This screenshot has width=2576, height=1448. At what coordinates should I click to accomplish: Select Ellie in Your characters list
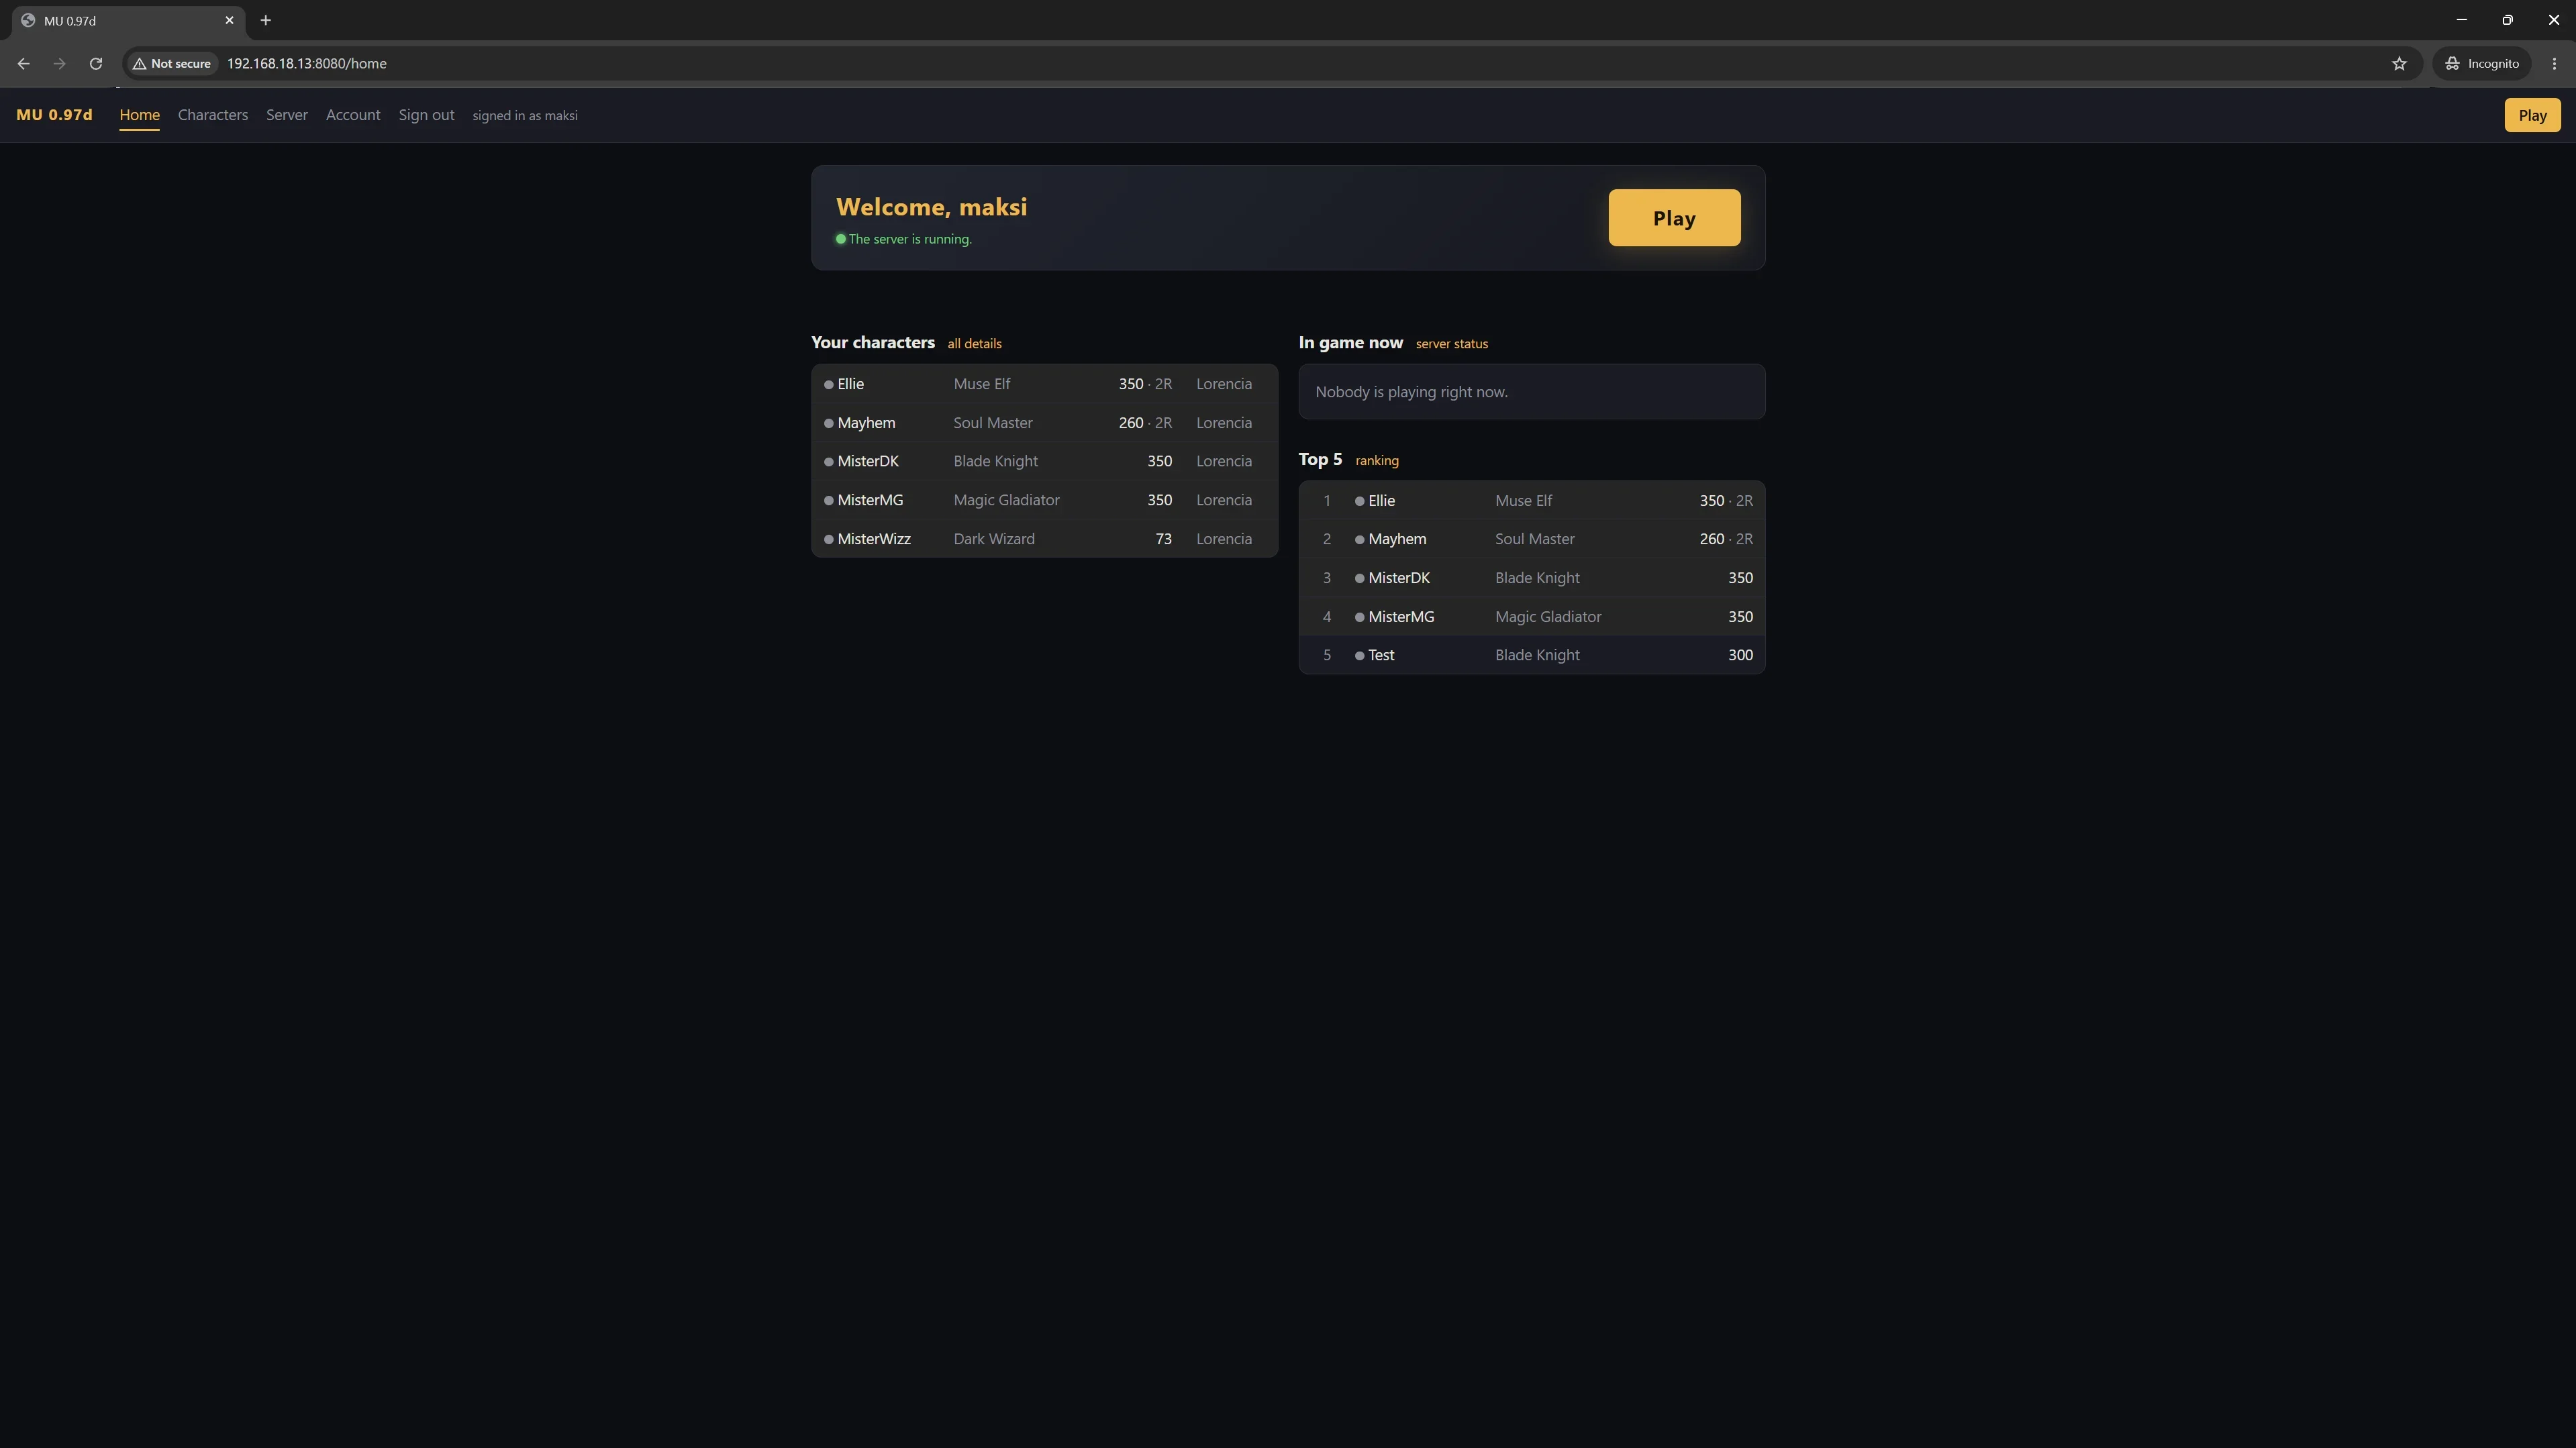pyautogui.click(x=1044, y=384)
